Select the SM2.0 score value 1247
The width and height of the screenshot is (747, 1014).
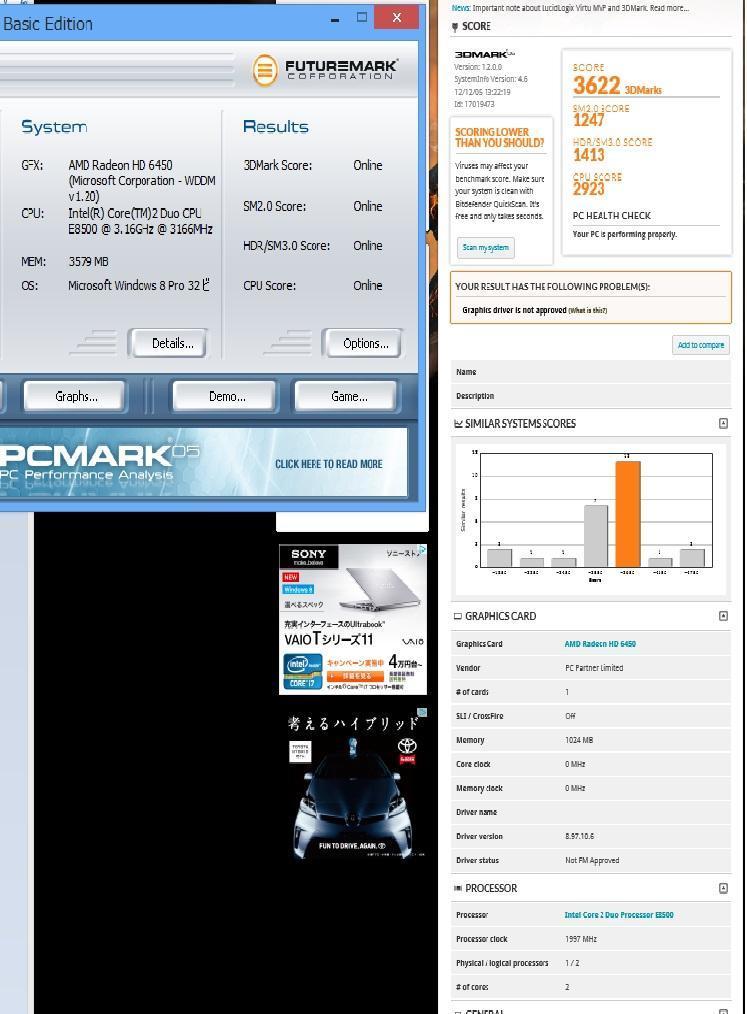pos(589,120)
